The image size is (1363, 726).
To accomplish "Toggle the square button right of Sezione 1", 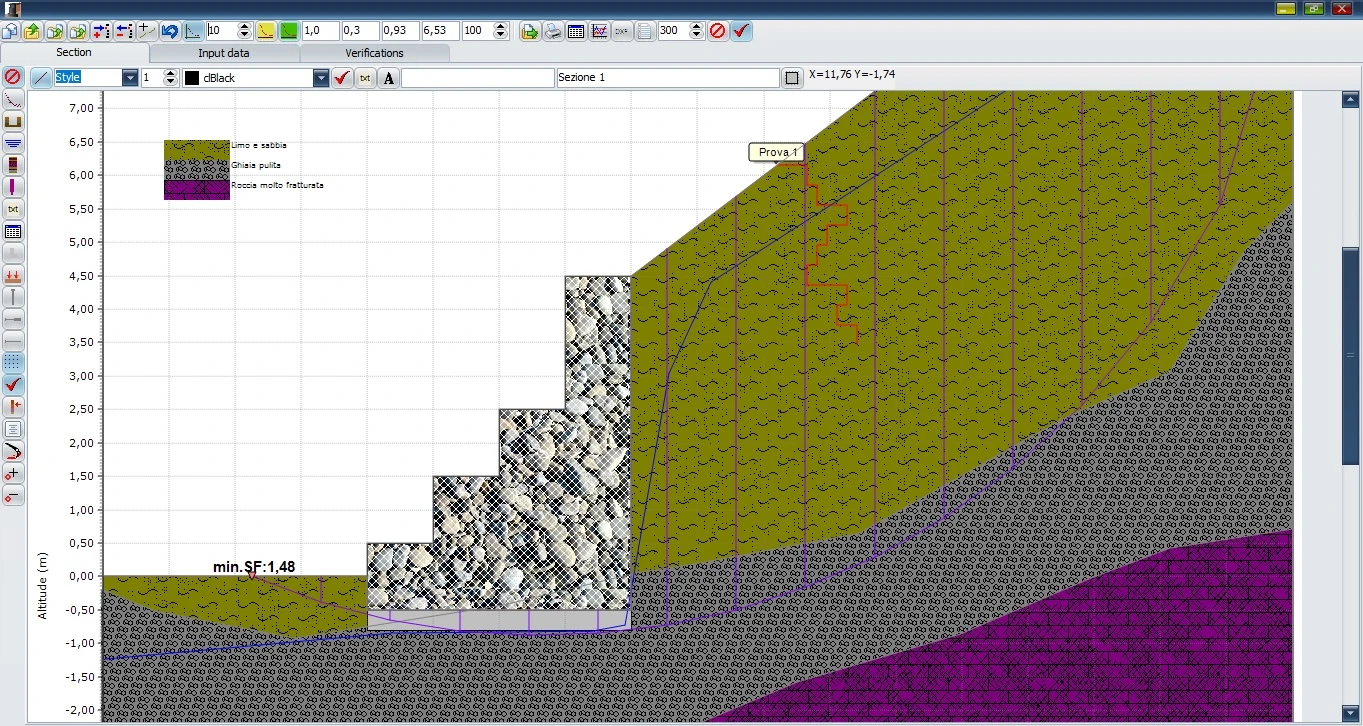I will point(792,78).
